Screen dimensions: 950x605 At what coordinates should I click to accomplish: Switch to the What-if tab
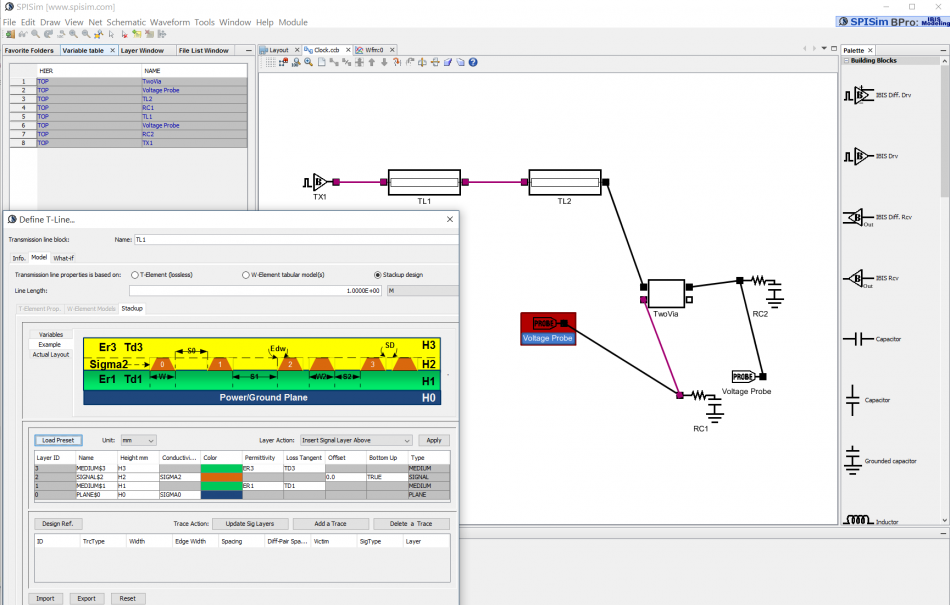63,258
